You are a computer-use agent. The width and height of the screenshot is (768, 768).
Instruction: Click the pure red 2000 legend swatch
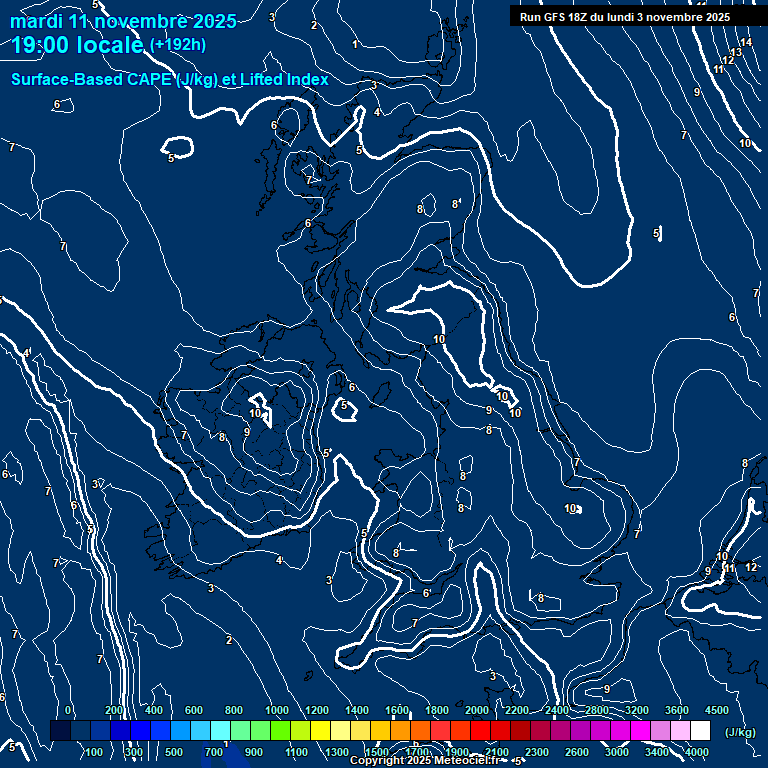[480, 731]
